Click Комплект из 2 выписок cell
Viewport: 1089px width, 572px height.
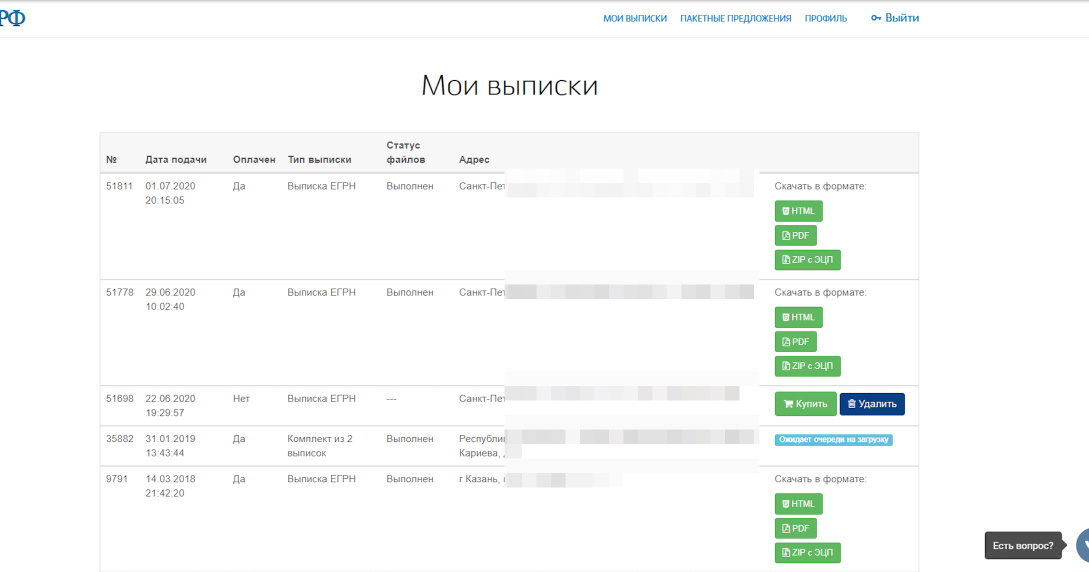[320, 446]
